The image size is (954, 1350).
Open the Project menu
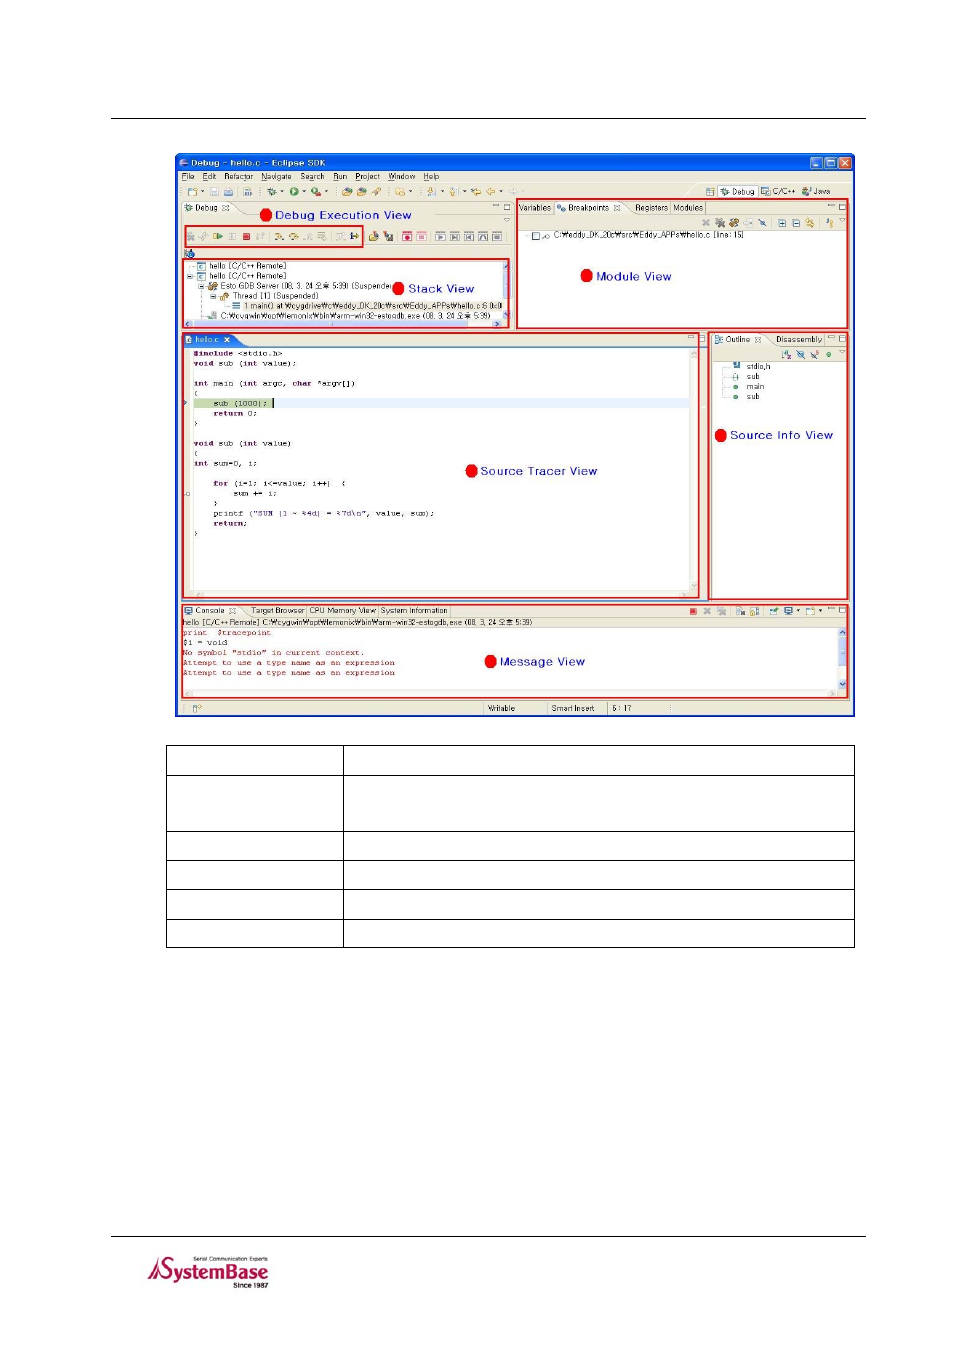[367, 176]
